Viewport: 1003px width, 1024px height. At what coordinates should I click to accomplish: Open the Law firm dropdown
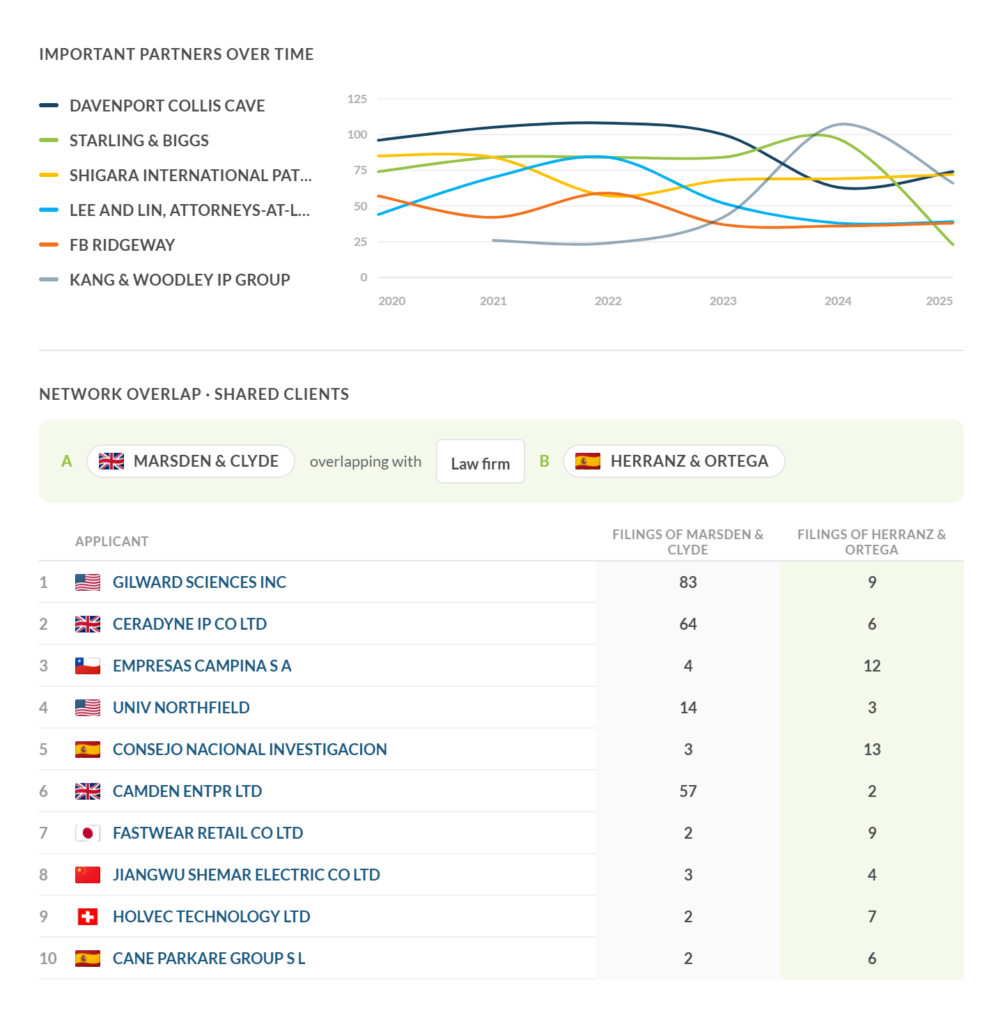[x=480, y=462]
